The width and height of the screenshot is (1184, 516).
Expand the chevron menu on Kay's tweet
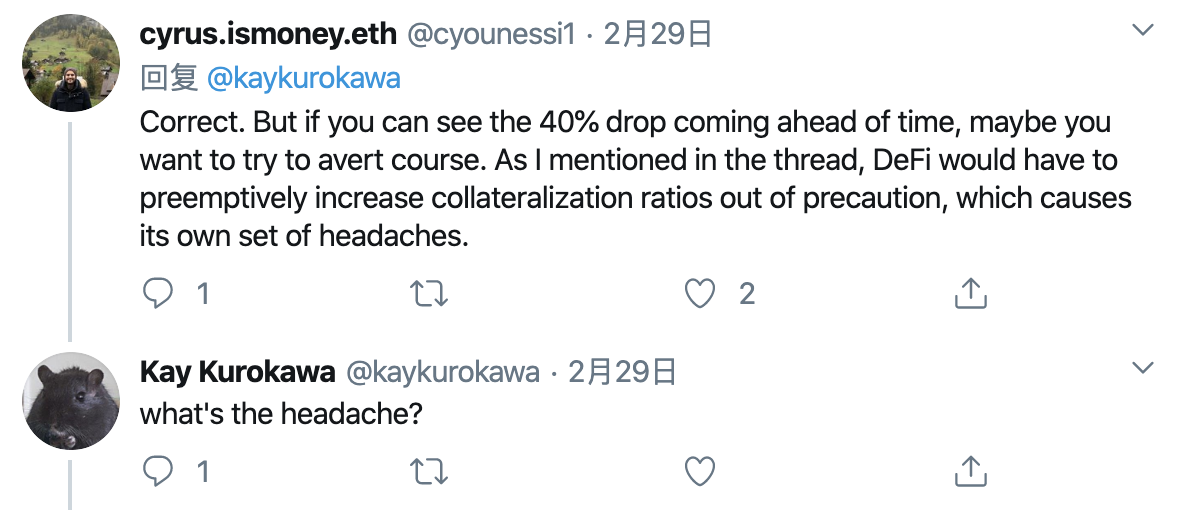[x=1144, y=368]
